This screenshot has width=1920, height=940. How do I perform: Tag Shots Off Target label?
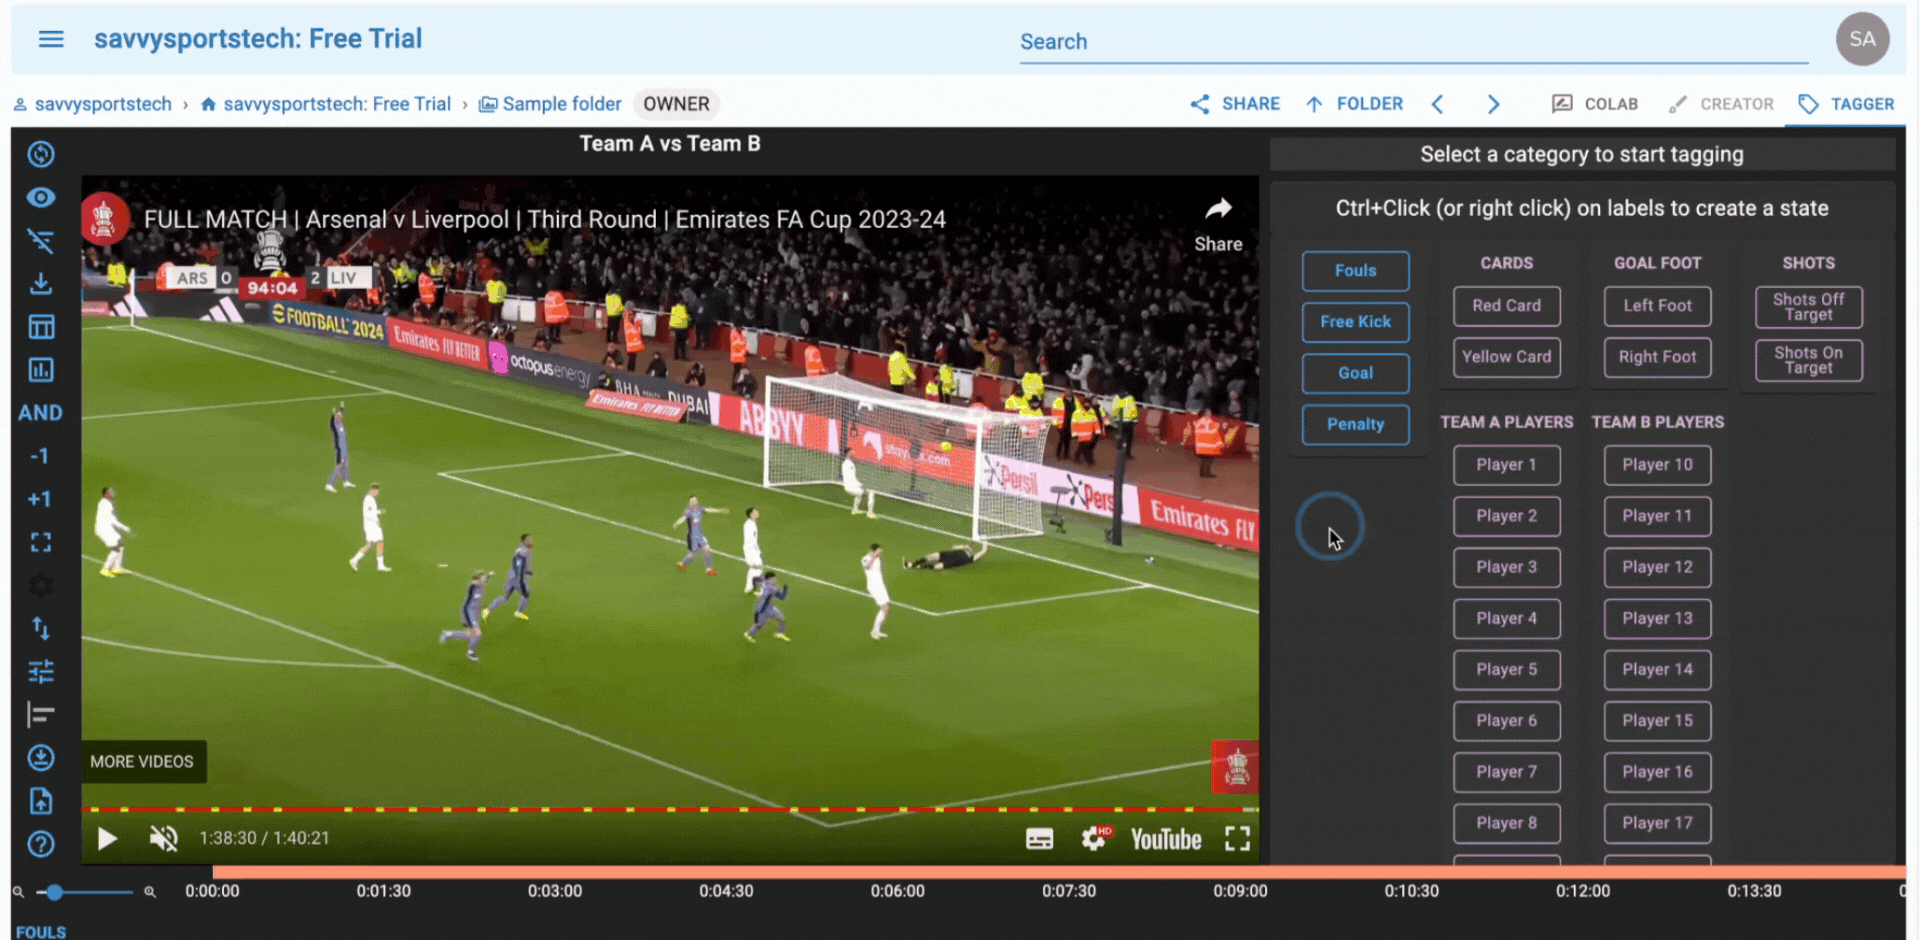click(1809, 307)
